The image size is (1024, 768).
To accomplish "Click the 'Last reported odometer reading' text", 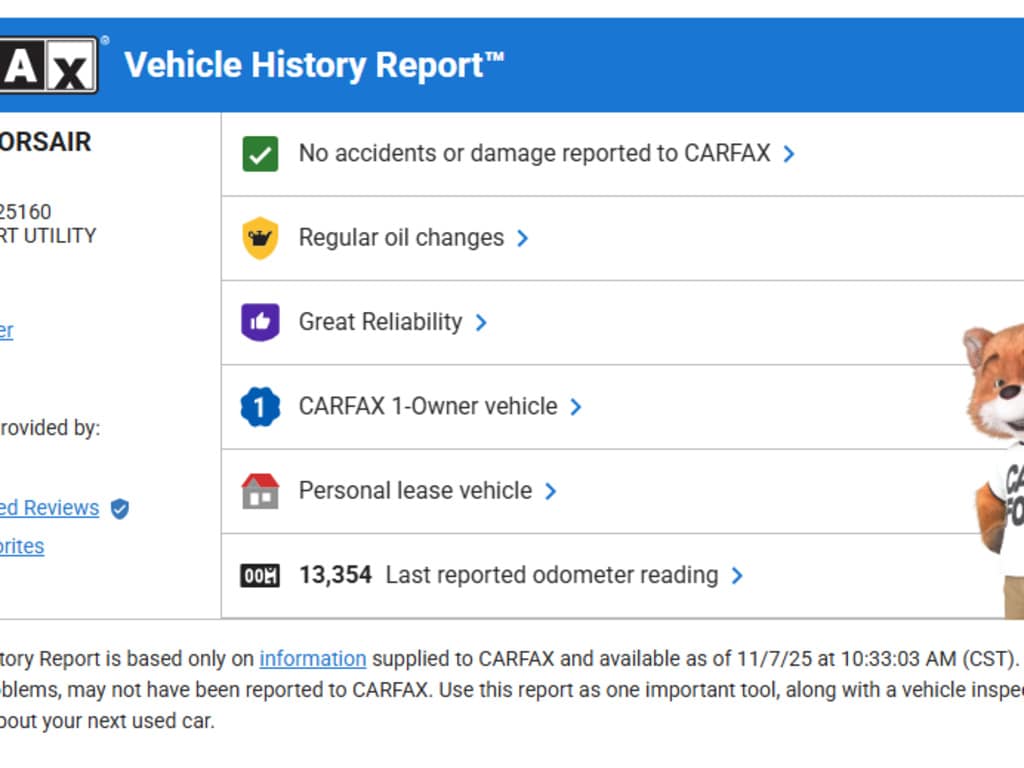I will pos(551,575).
